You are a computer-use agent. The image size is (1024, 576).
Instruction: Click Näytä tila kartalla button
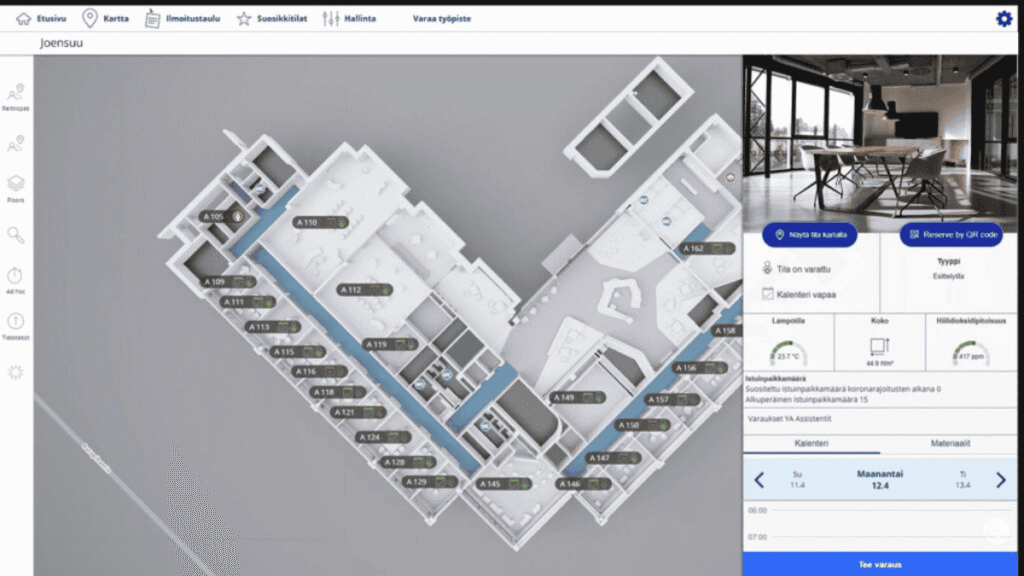810,234
